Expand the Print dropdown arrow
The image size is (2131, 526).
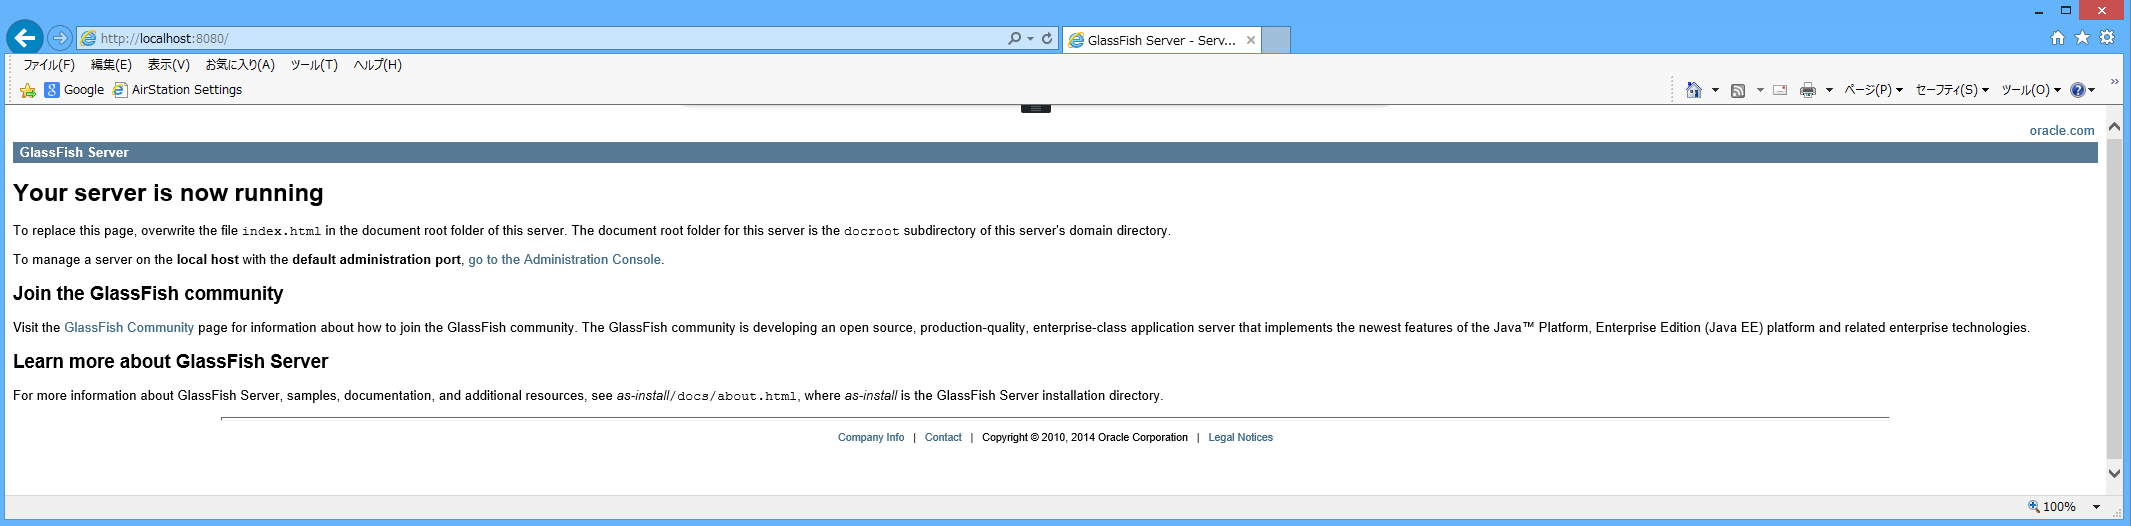click(1829, 90)
